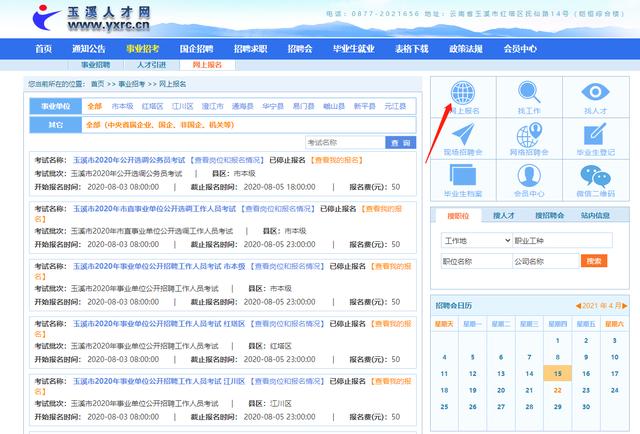Click the orange 搜索 button
640x434 pixels.
tap(594, 261)
